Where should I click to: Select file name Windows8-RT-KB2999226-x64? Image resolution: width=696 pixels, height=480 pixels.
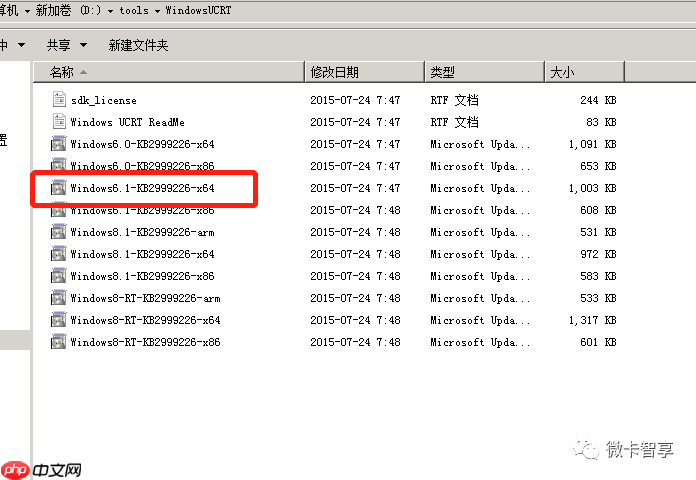click(x=145, y=320)
